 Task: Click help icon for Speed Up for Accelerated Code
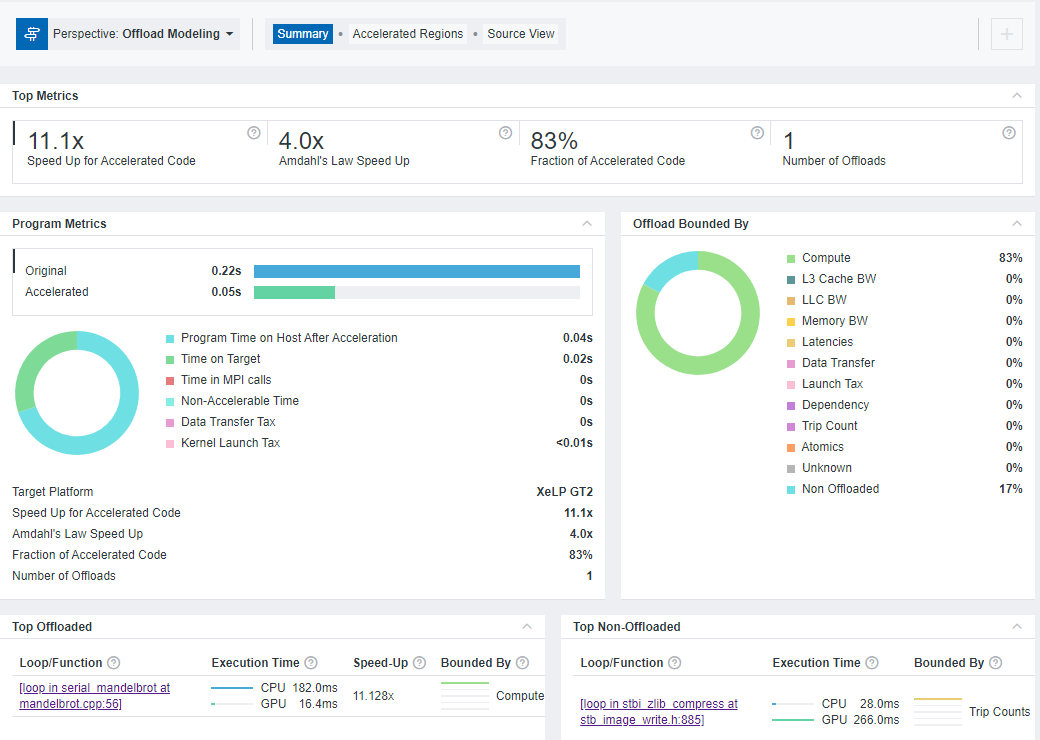pos(254,133)
